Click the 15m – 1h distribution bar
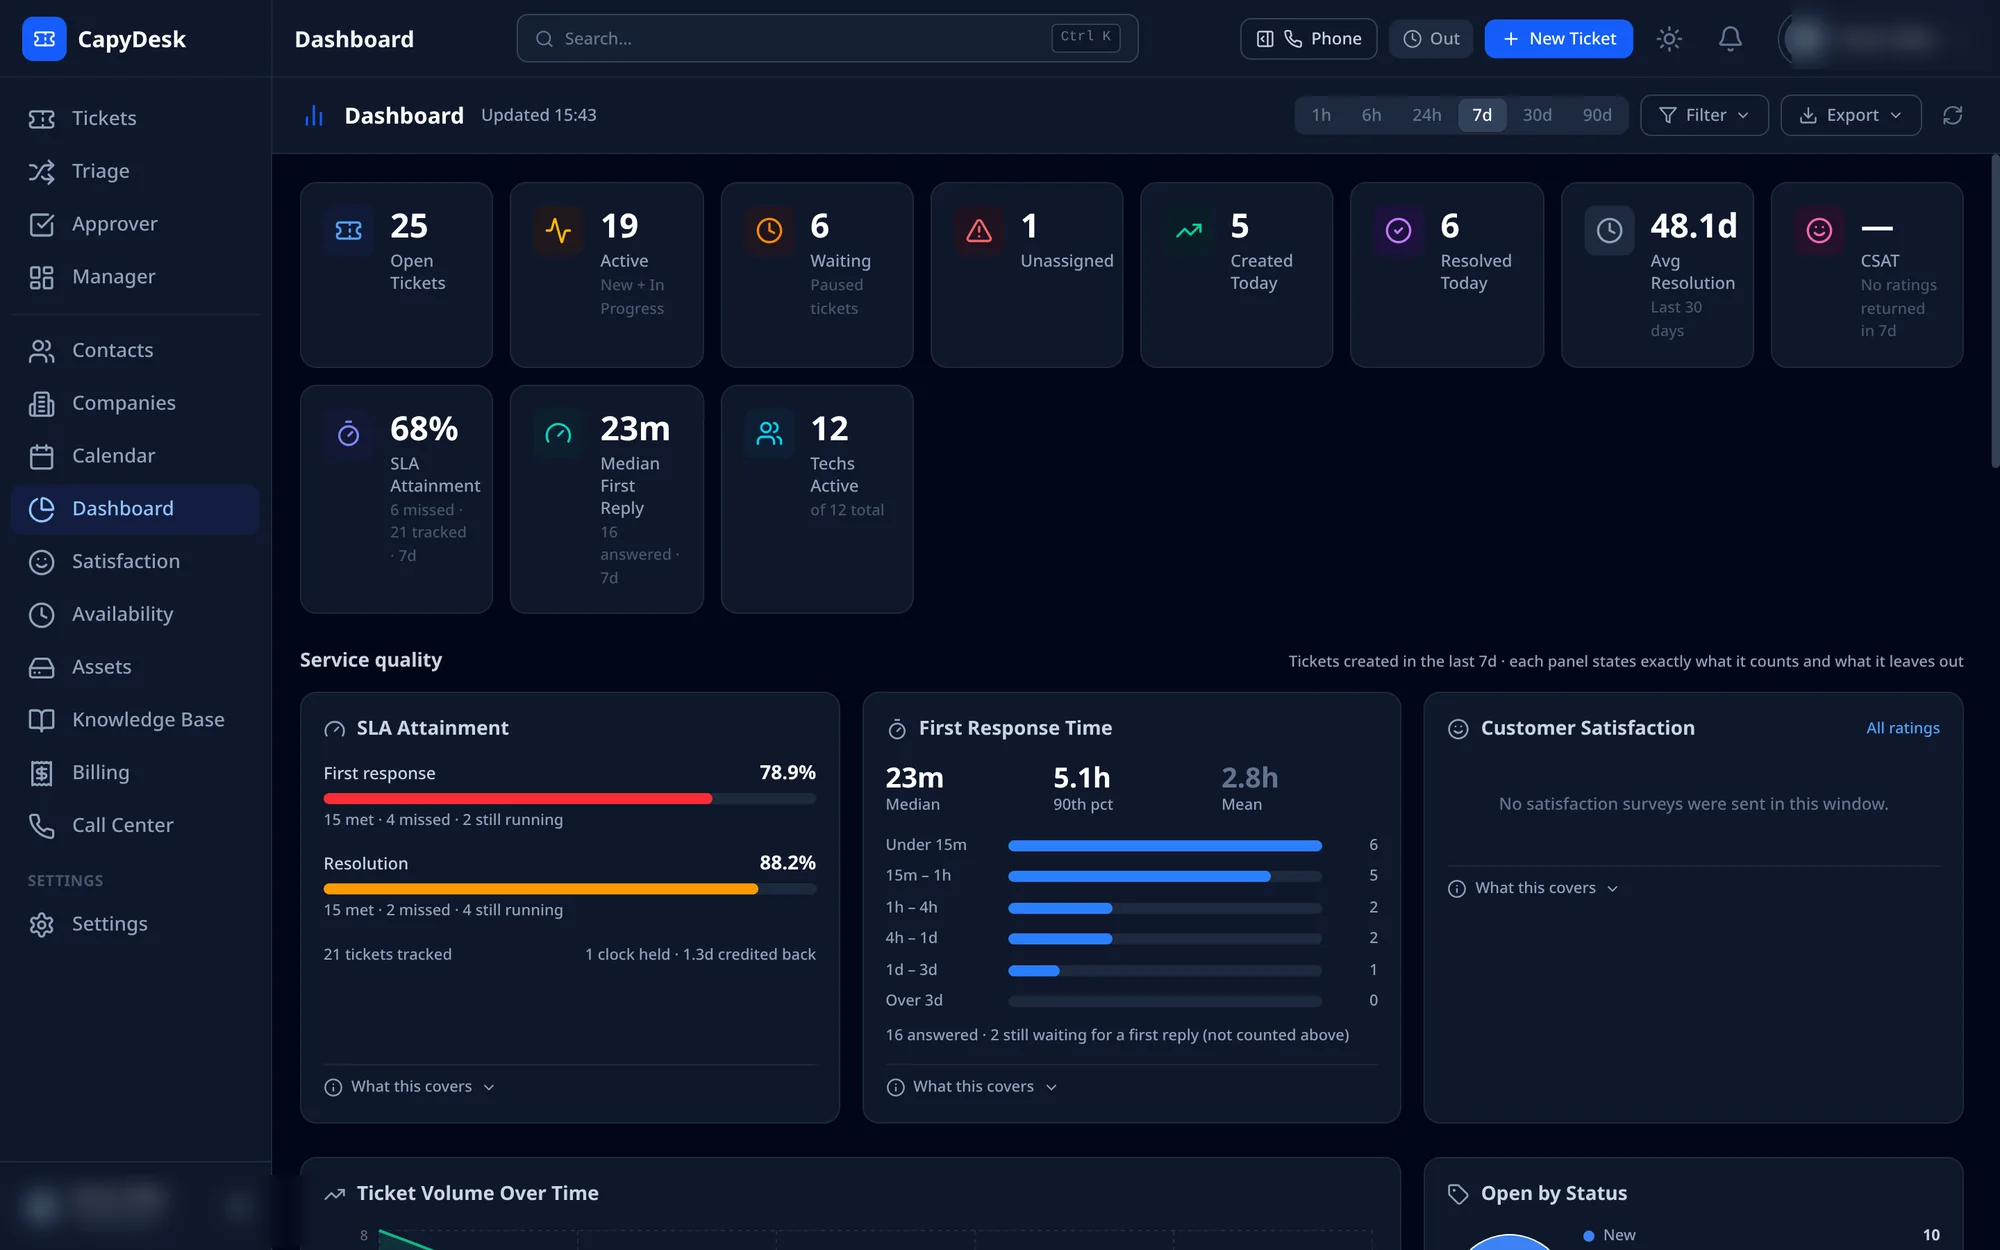The width and height of the screenshot is (2000, 1250). (x=1165, y=877)
